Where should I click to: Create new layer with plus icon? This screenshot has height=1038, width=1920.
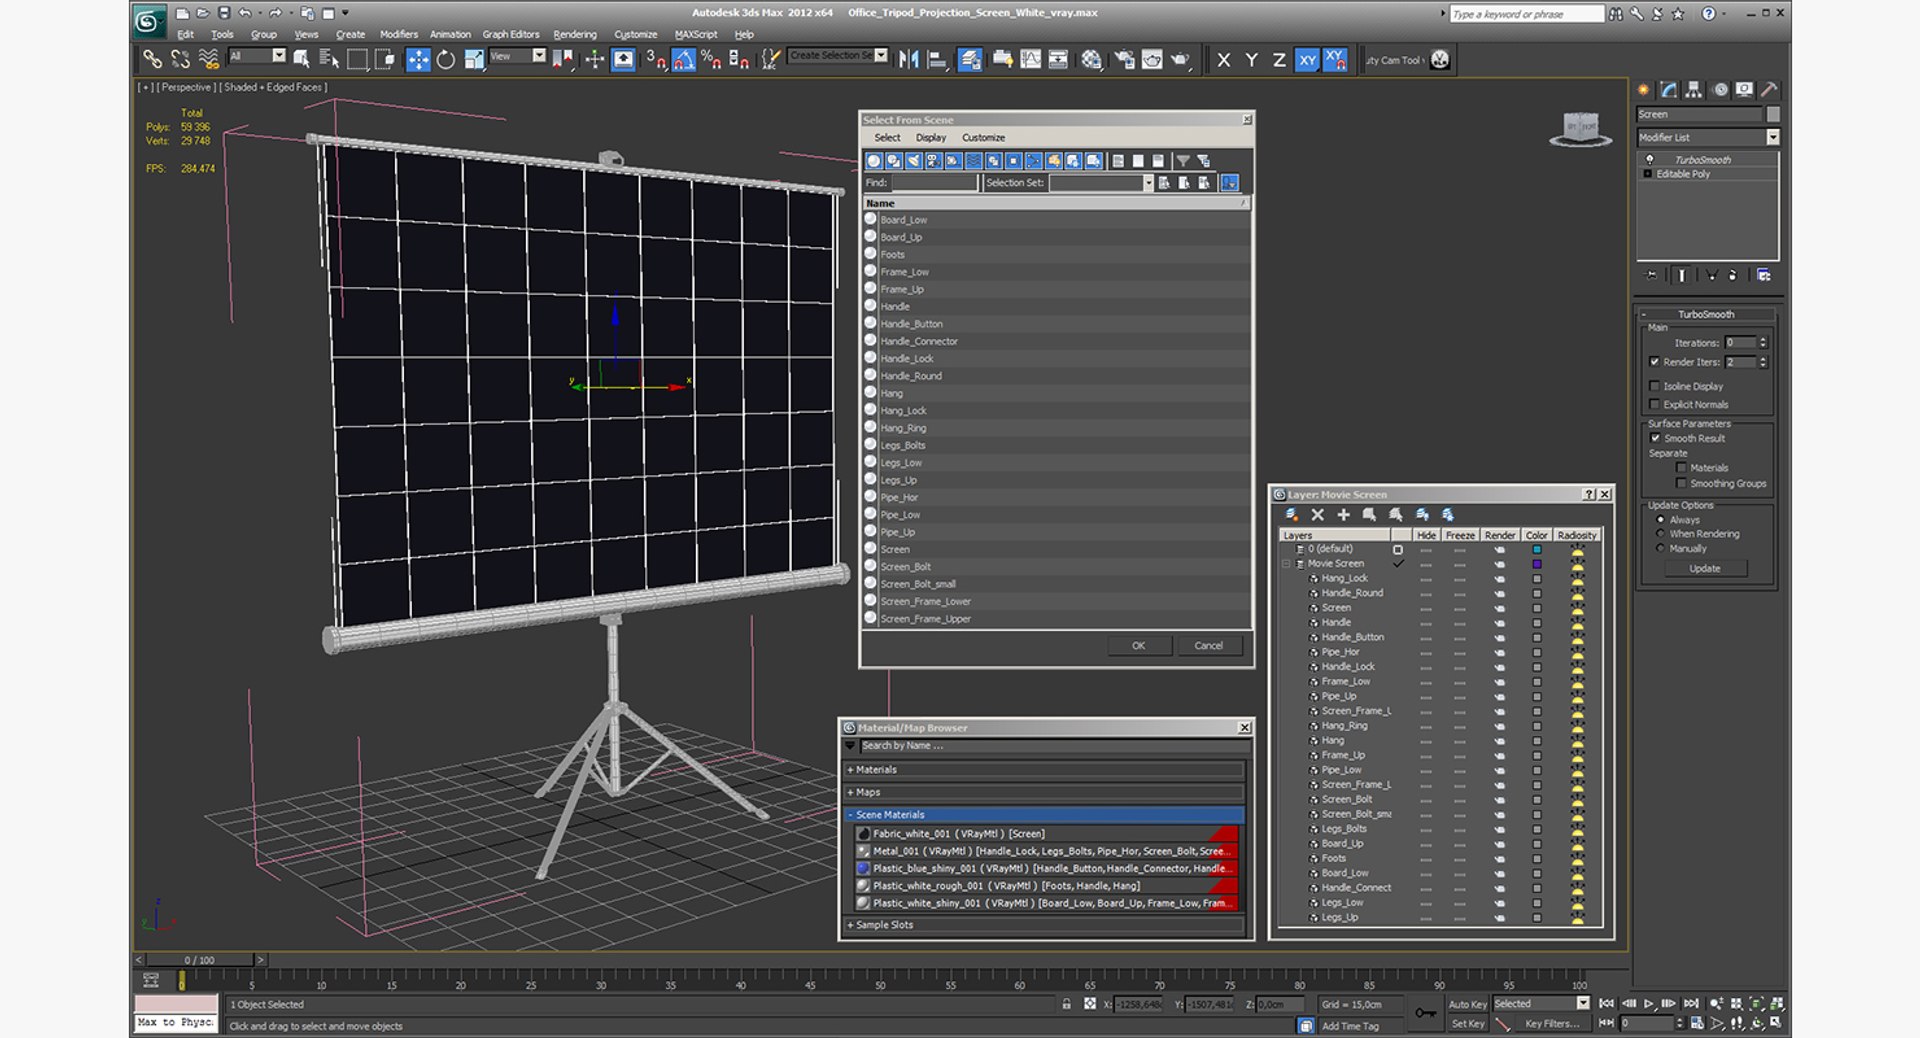click(x=1343, y=515)
